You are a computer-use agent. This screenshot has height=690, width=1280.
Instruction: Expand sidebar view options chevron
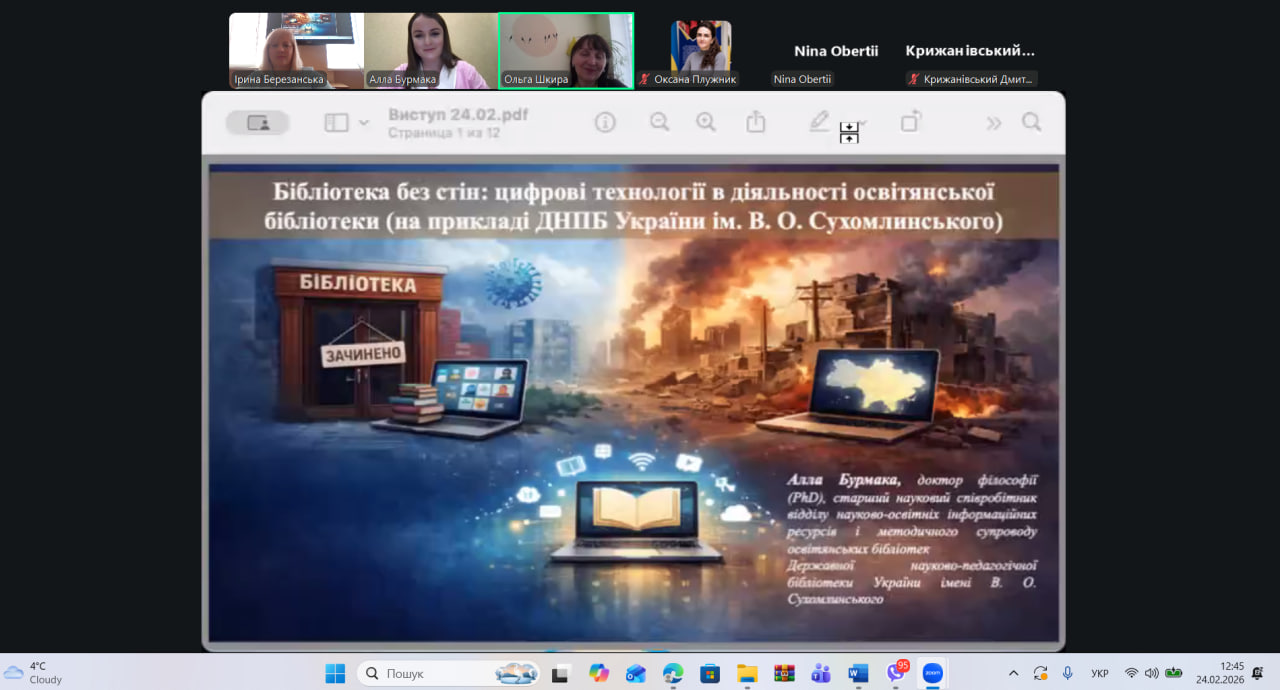click(364, 123)
